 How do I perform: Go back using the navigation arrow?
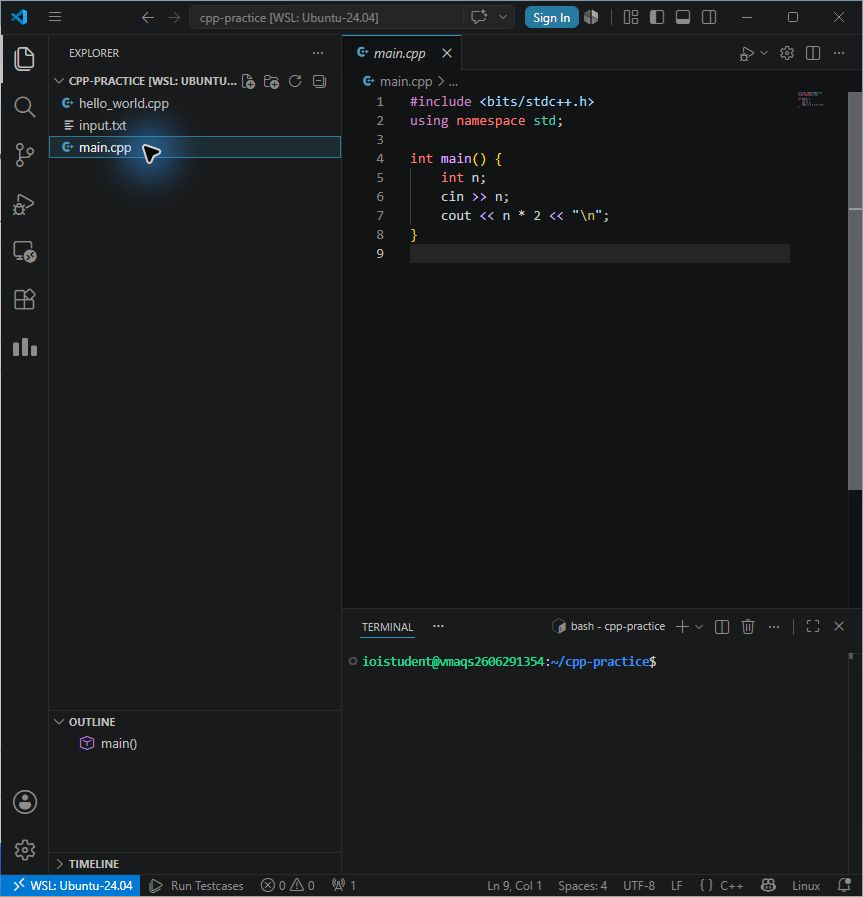tap(148, 18)
